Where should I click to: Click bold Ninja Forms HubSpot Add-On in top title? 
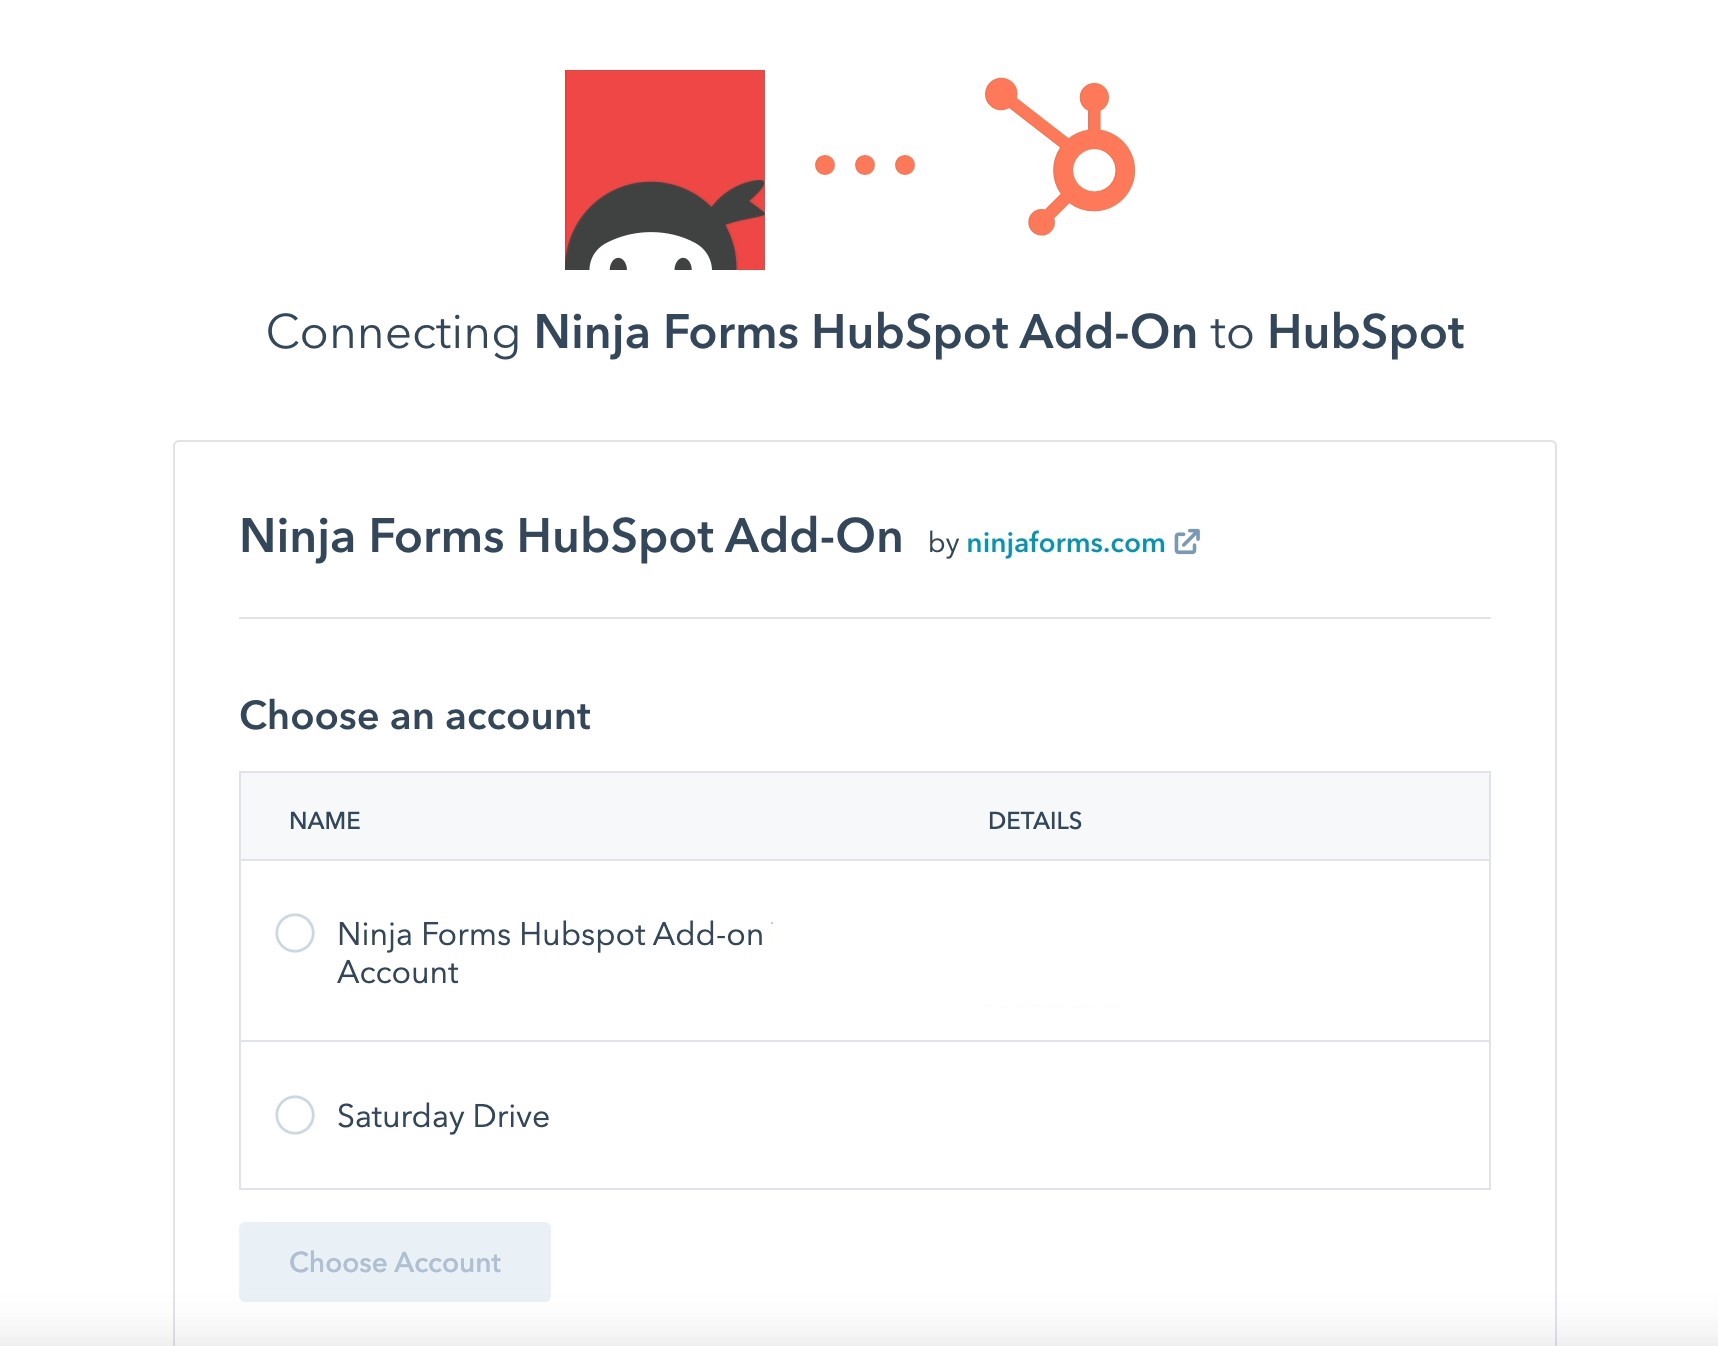coord(865,333)
